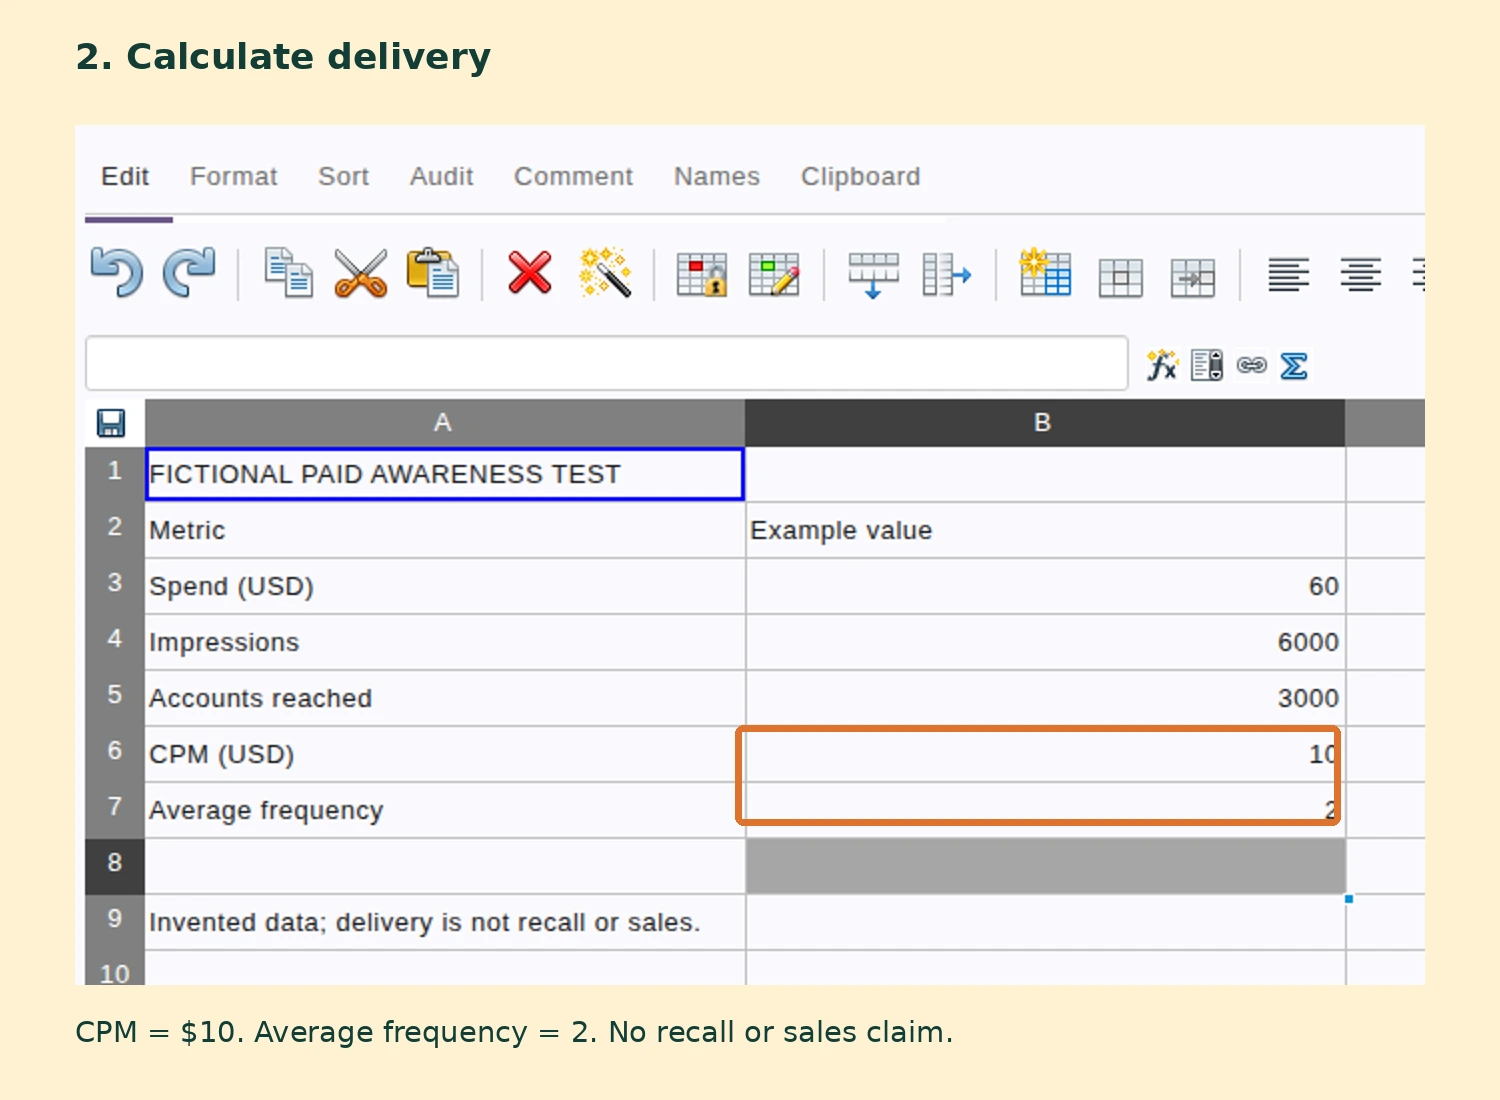Open the Format tab
The image size is (1500, 1100).
click(x=234, y=177)
